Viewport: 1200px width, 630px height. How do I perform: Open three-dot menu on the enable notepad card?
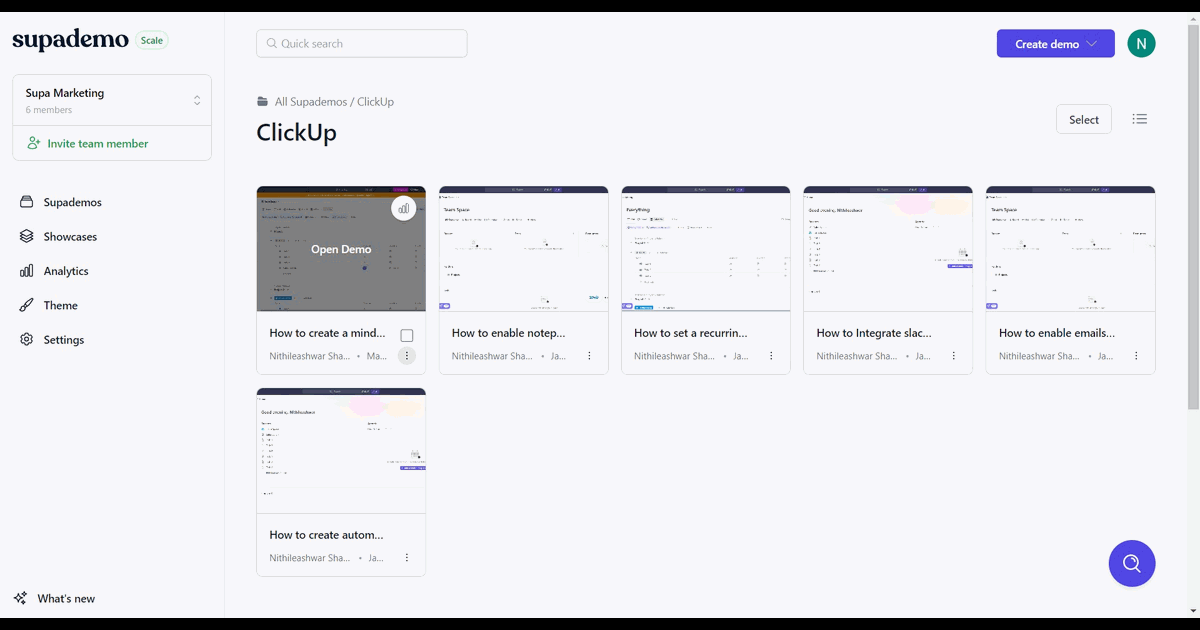point(589,356)
